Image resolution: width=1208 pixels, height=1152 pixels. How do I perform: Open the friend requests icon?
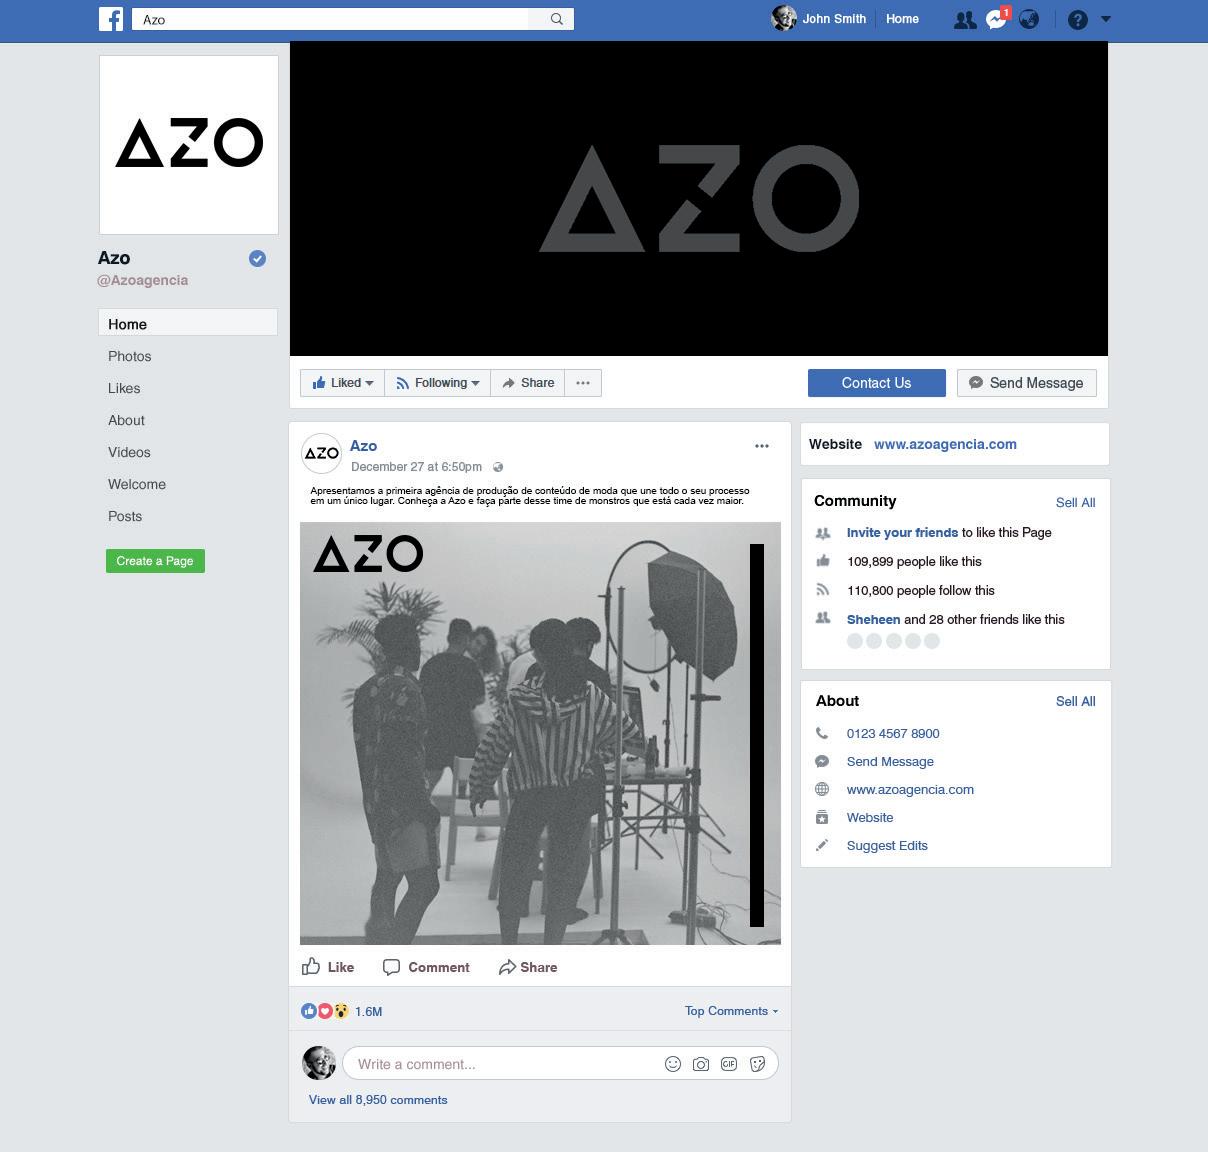coord(964,19)
